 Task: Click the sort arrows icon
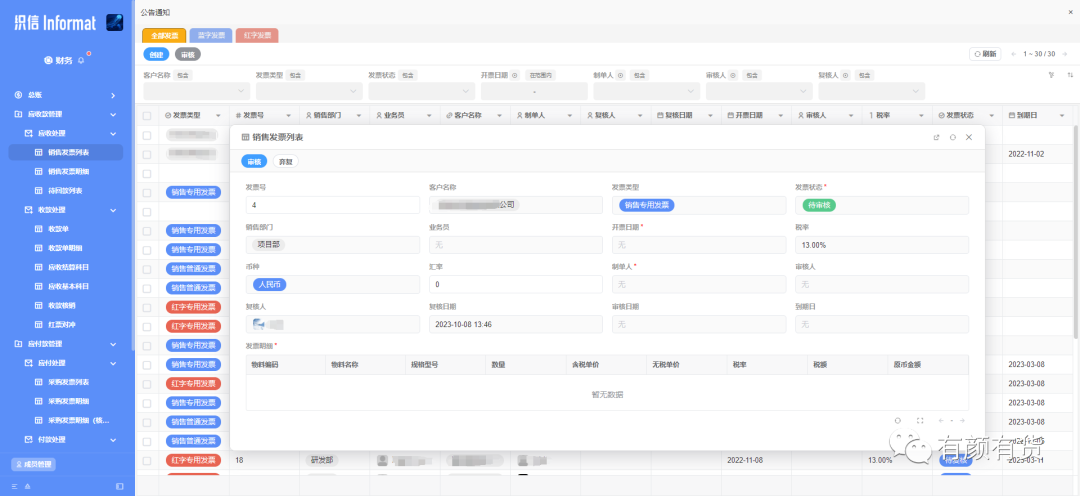[1070, 74]
